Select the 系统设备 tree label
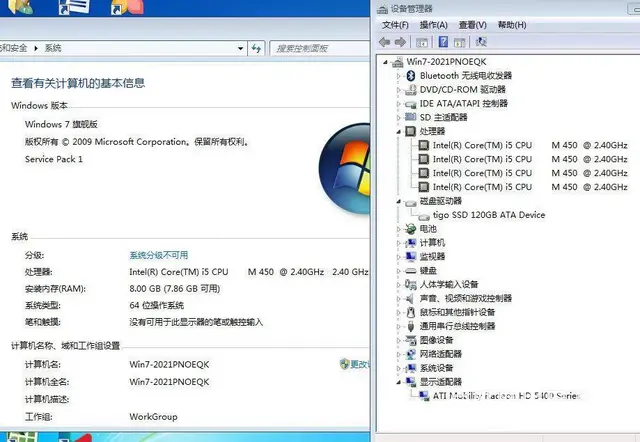 [436, 368]
